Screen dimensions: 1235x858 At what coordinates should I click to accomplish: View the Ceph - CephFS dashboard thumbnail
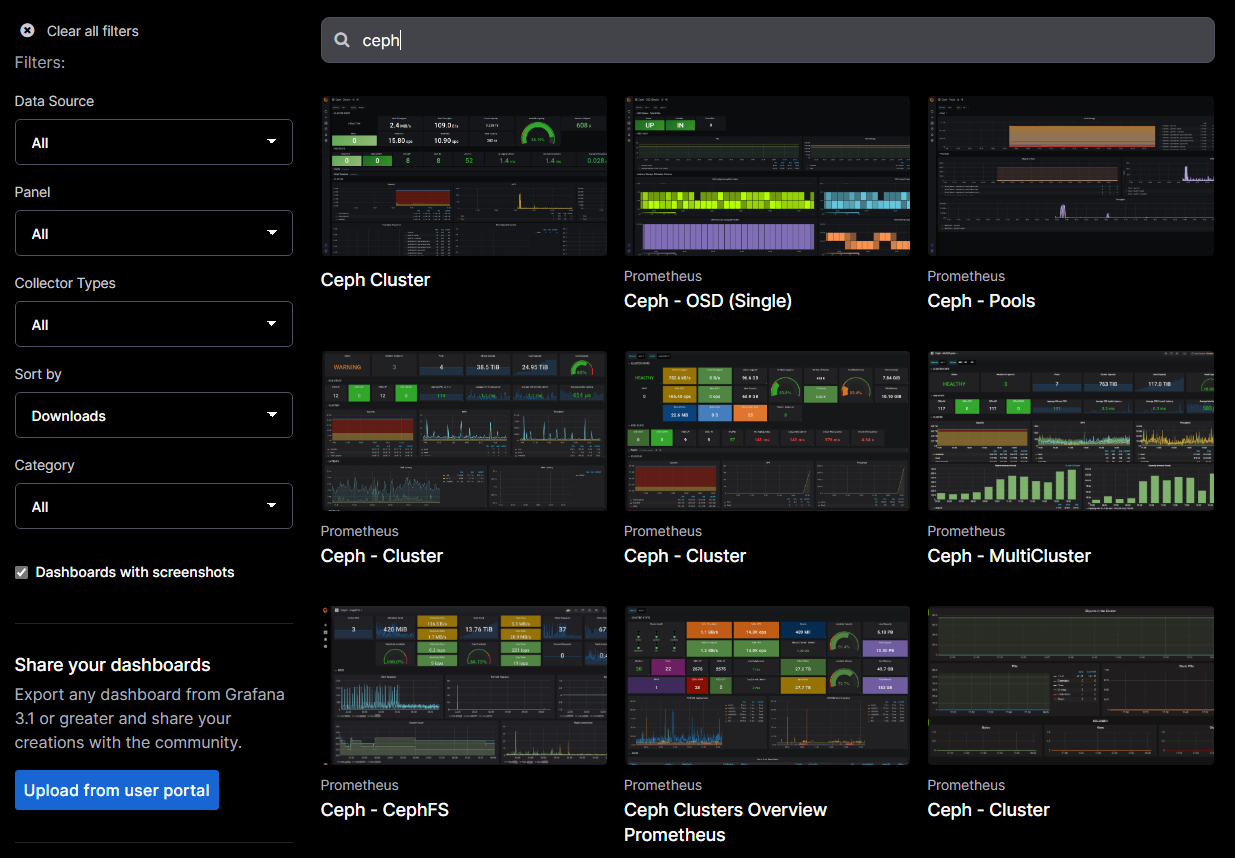point(463,685)
